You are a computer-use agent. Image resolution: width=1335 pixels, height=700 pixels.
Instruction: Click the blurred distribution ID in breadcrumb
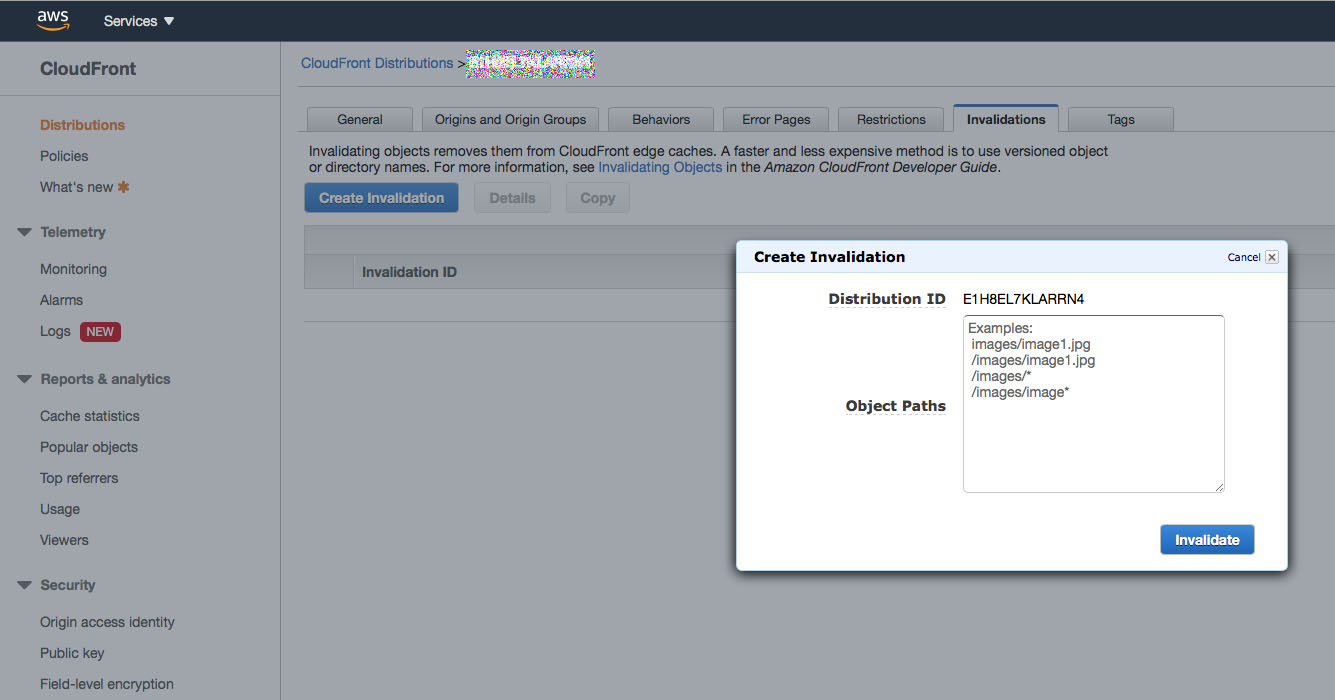tap(531, 64)
